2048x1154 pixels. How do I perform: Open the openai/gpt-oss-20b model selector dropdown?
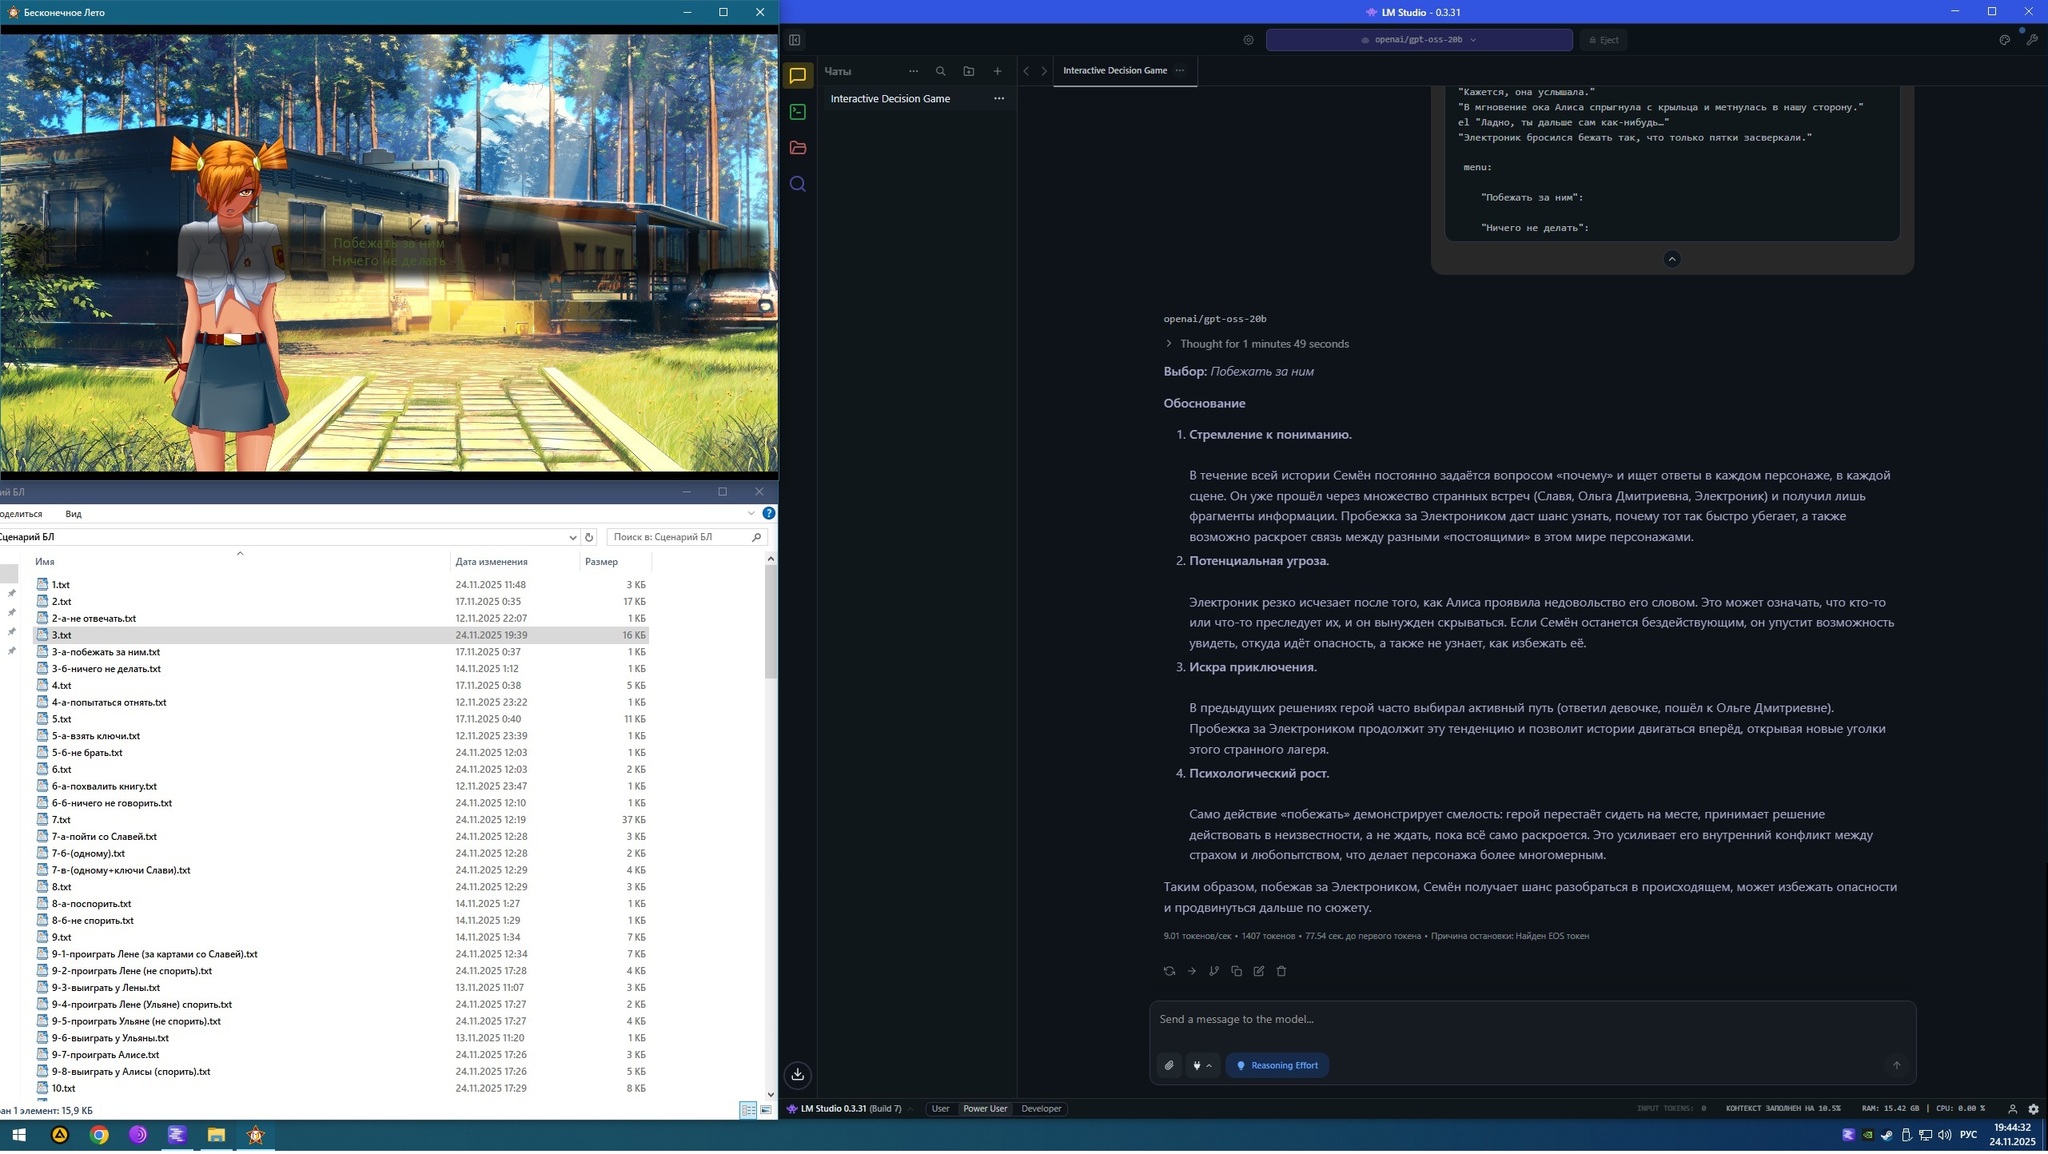[x=1418, y=40]
